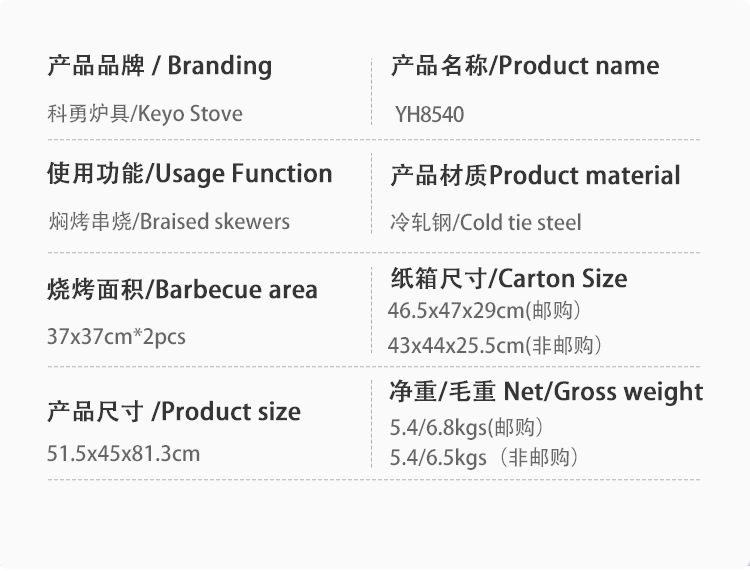Click the dashed line below 51.5x45x81.3cm
The height and width of the screenshot is (571, 750).
(200, 479)
